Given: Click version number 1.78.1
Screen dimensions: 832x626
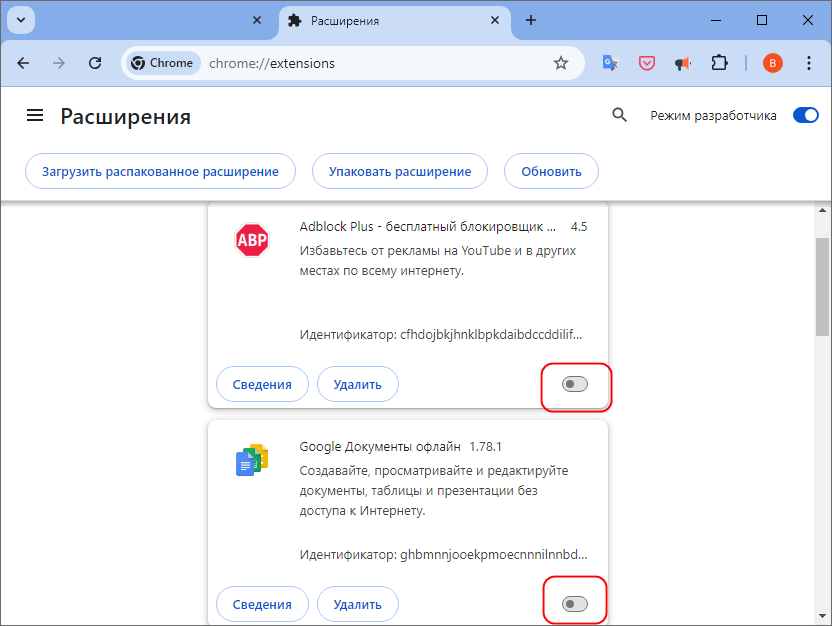Looking at the screenshot, I should click(x=486, y=447).
